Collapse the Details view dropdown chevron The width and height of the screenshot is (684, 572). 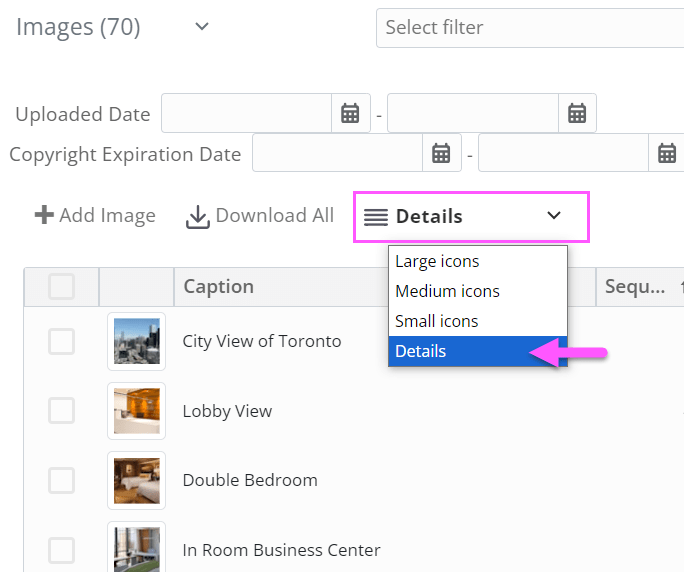[x=554, y=216]
